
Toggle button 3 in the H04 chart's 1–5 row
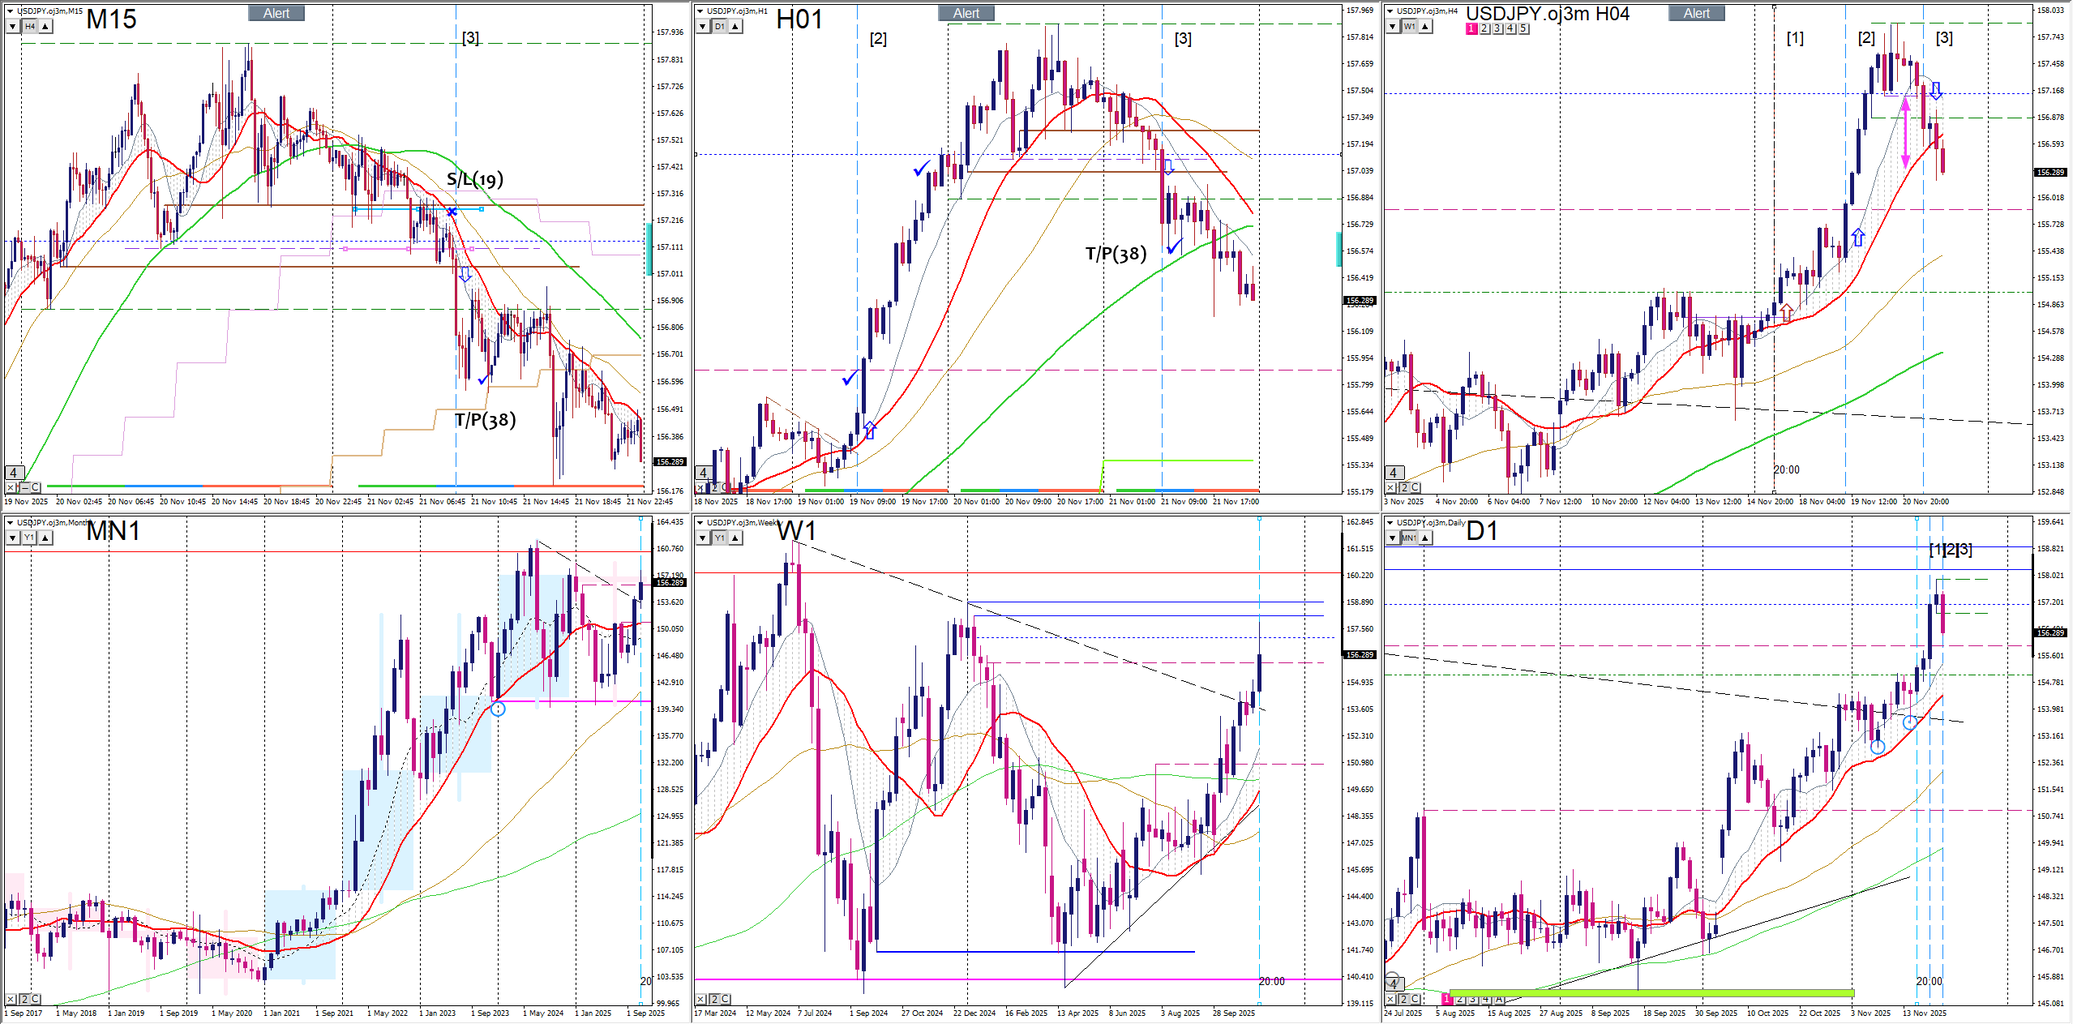pyautogui.click(x=1498, y=29)
